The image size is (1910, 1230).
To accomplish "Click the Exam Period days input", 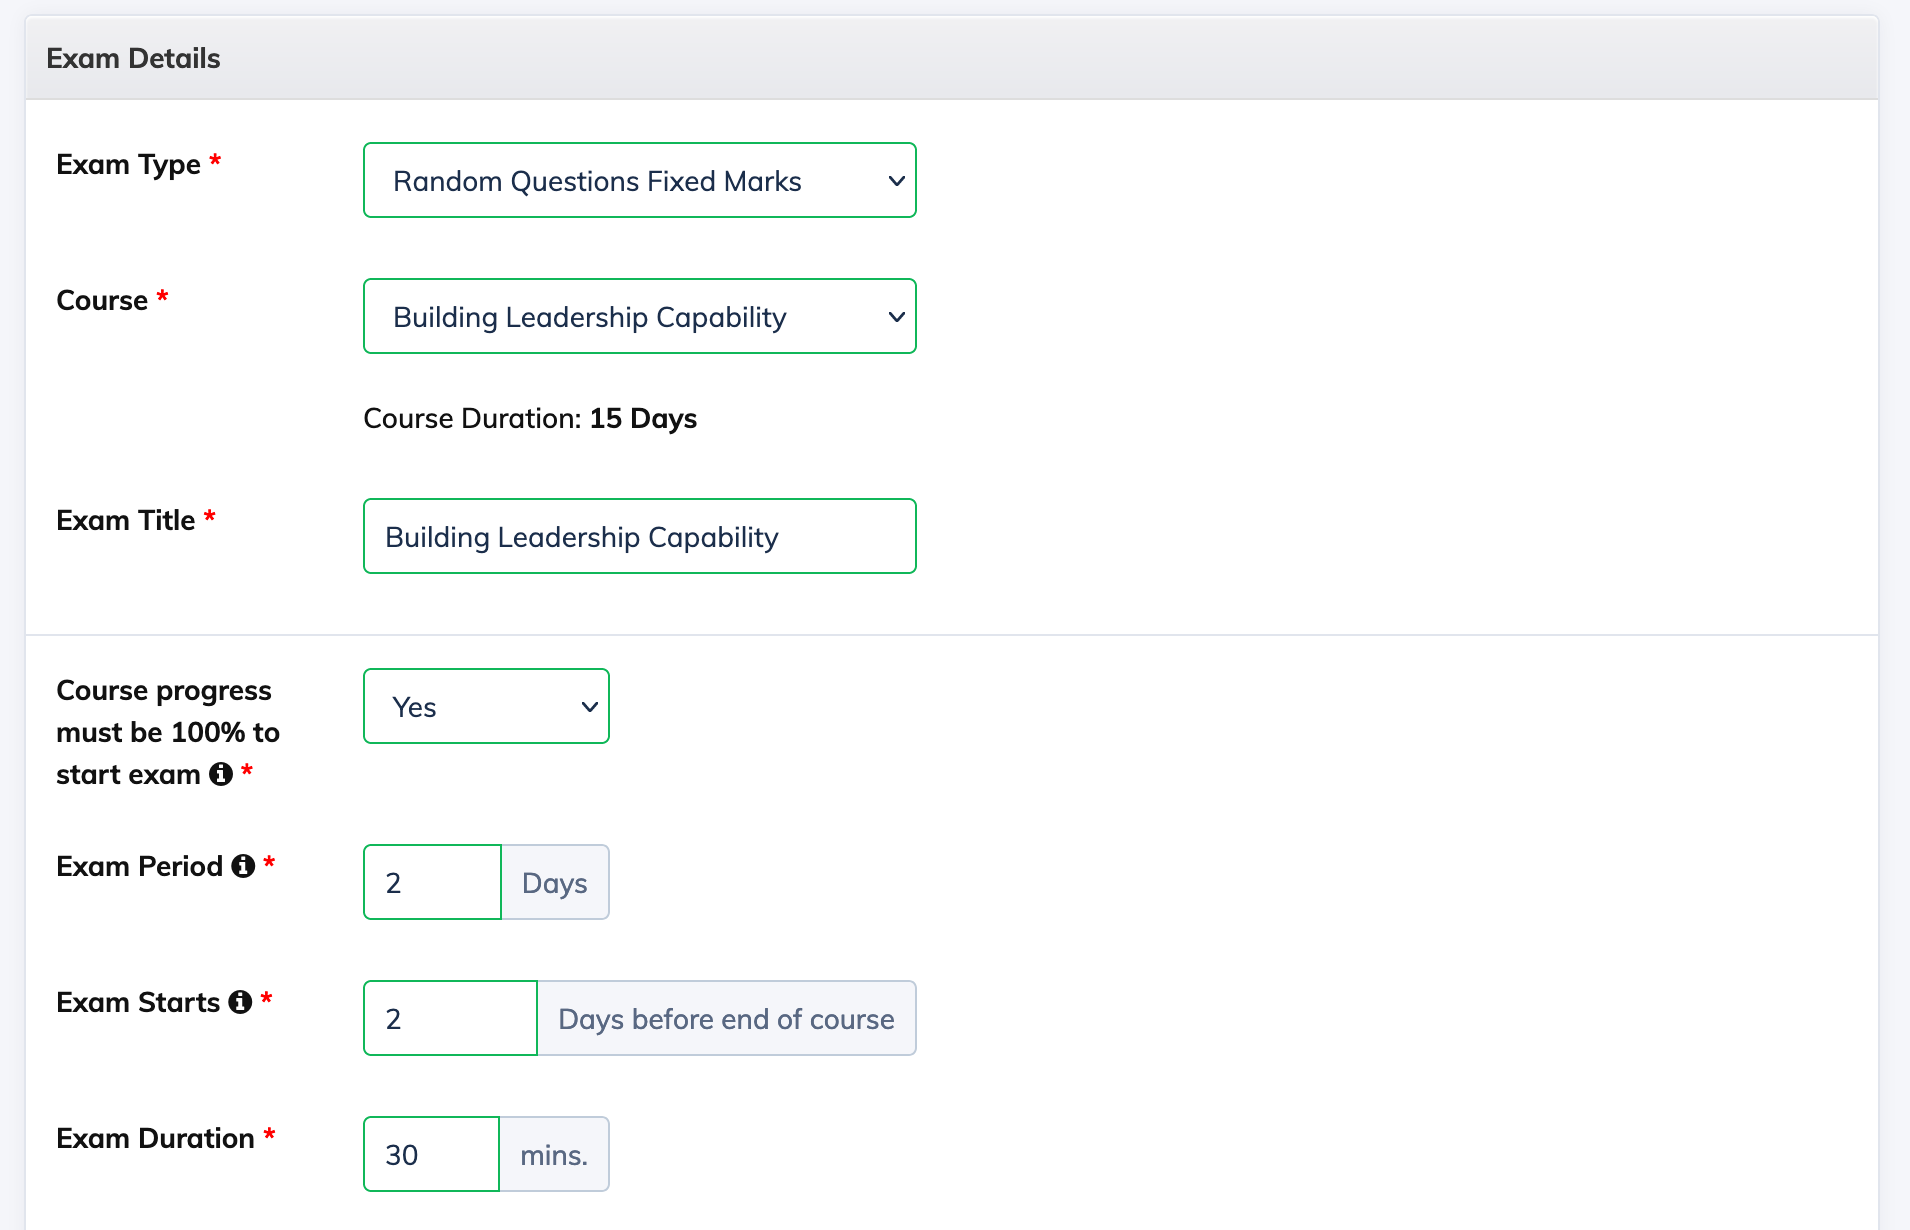I will pos(432,882).
